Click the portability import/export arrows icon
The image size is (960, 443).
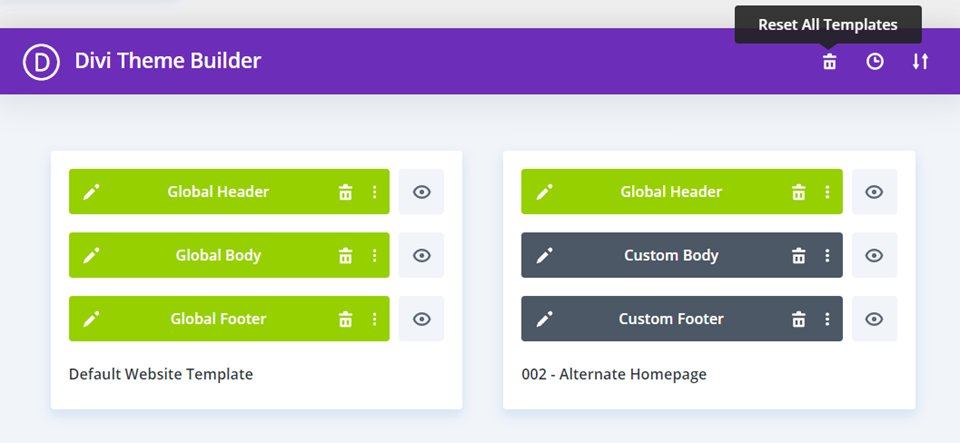click(x=920, y=62)
